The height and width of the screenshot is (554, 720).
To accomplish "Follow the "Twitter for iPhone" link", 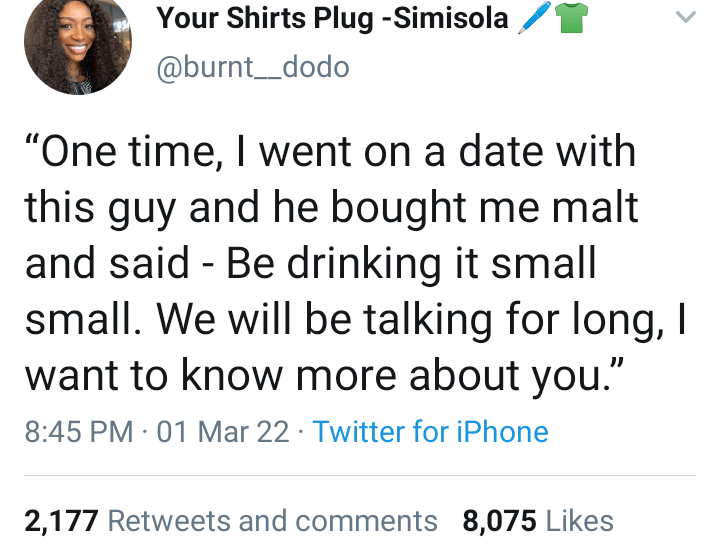I will tap(430, 431).
